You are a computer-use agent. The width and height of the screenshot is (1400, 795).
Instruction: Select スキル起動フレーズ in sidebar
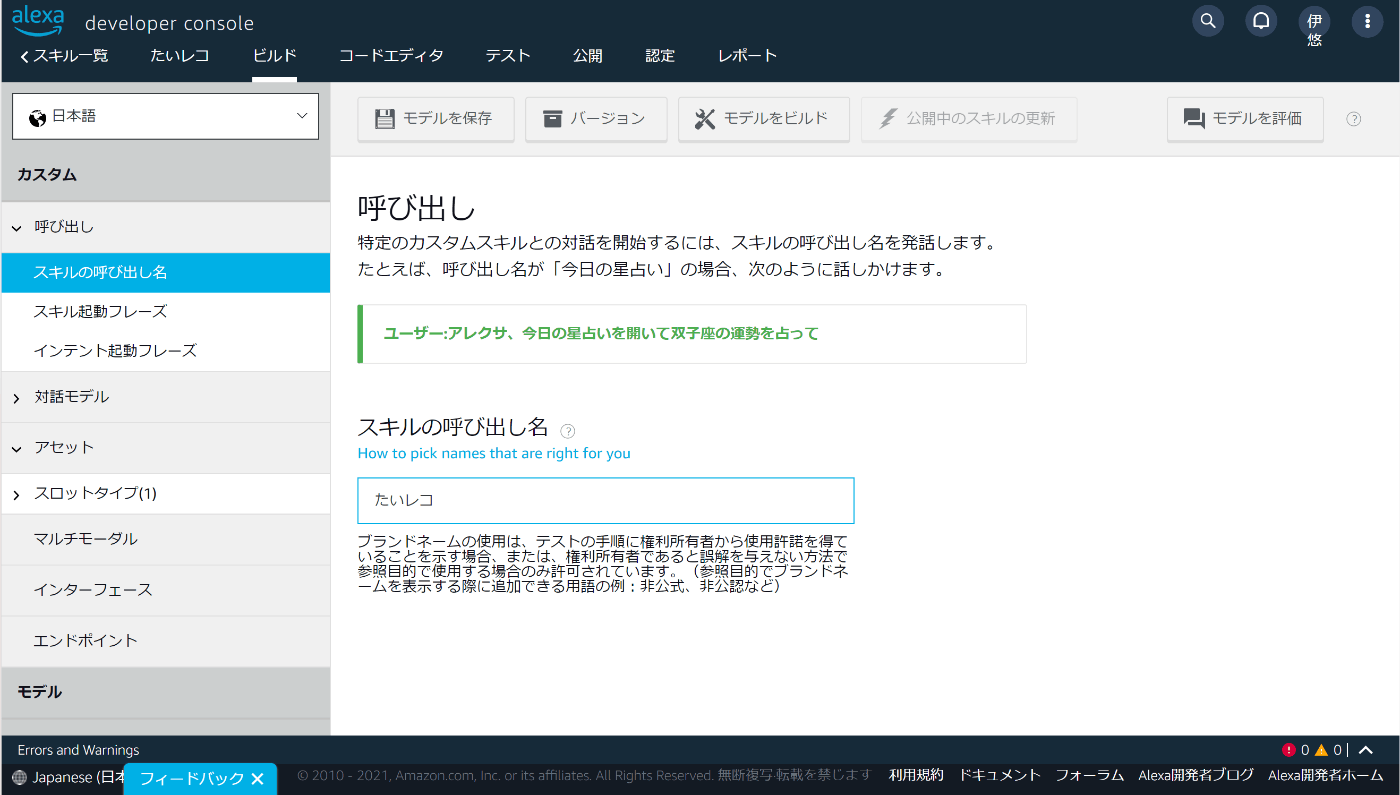coord(165,311)
